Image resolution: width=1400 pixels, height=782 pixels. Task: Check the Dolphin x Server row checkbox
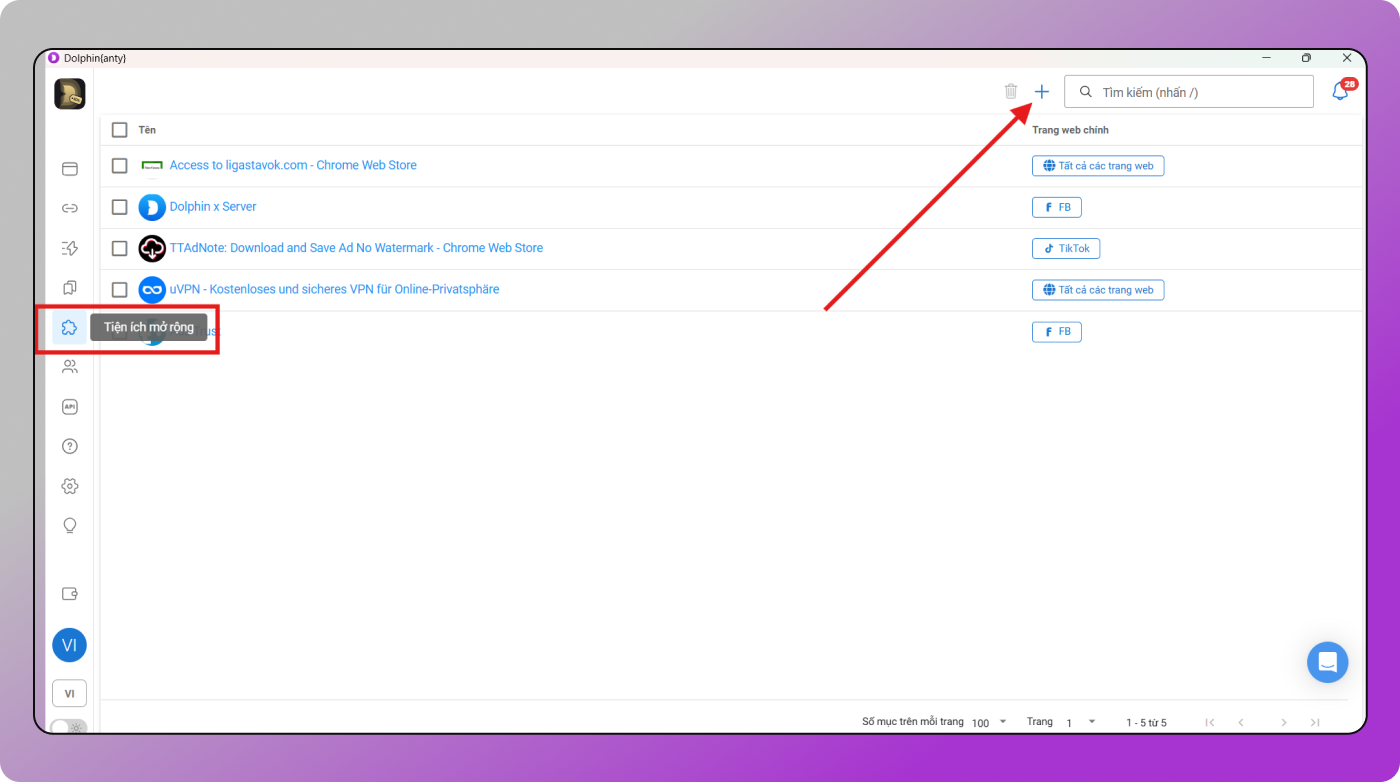click(x=120, y=207)
